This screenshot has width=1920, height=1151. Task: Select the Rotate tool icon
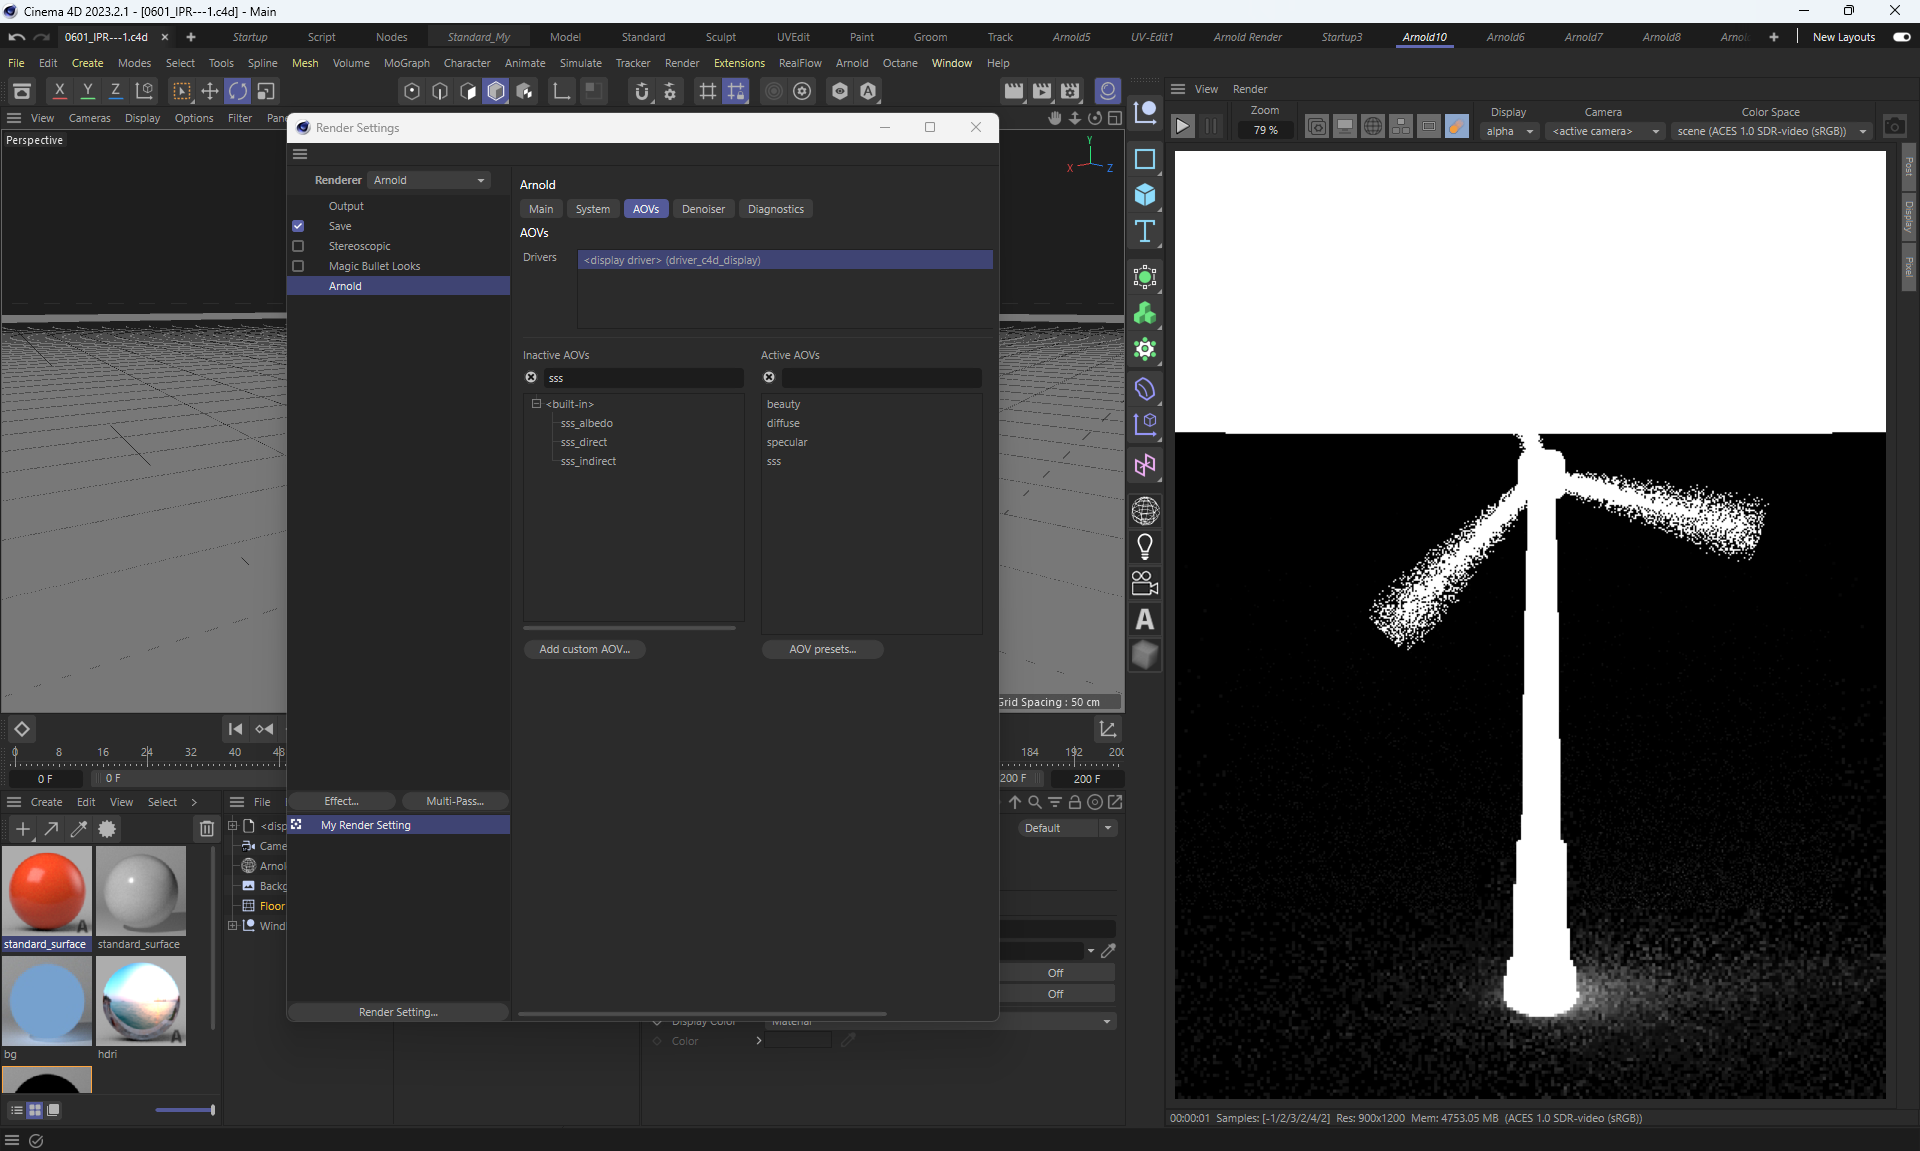tap(238, 91)
